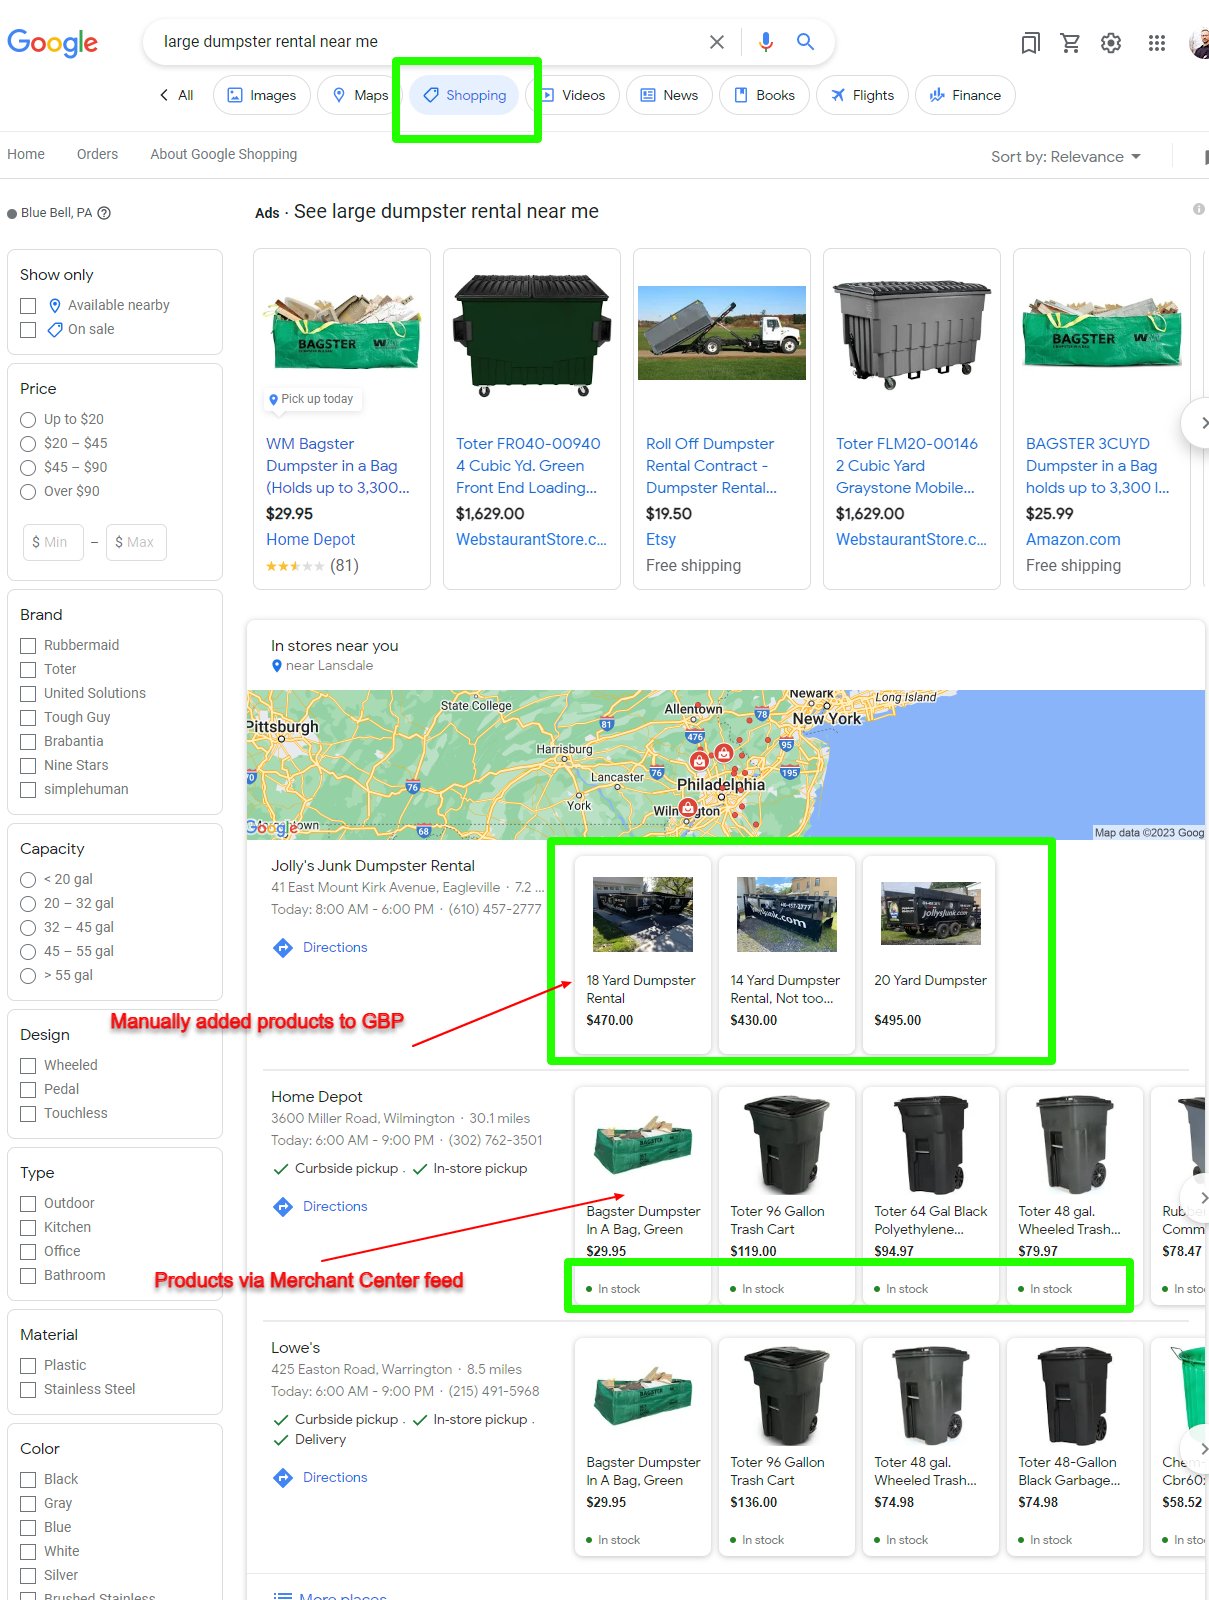Switch to the Images tab
Viewport: 1209px width, 1600px height.
(262, 95)
